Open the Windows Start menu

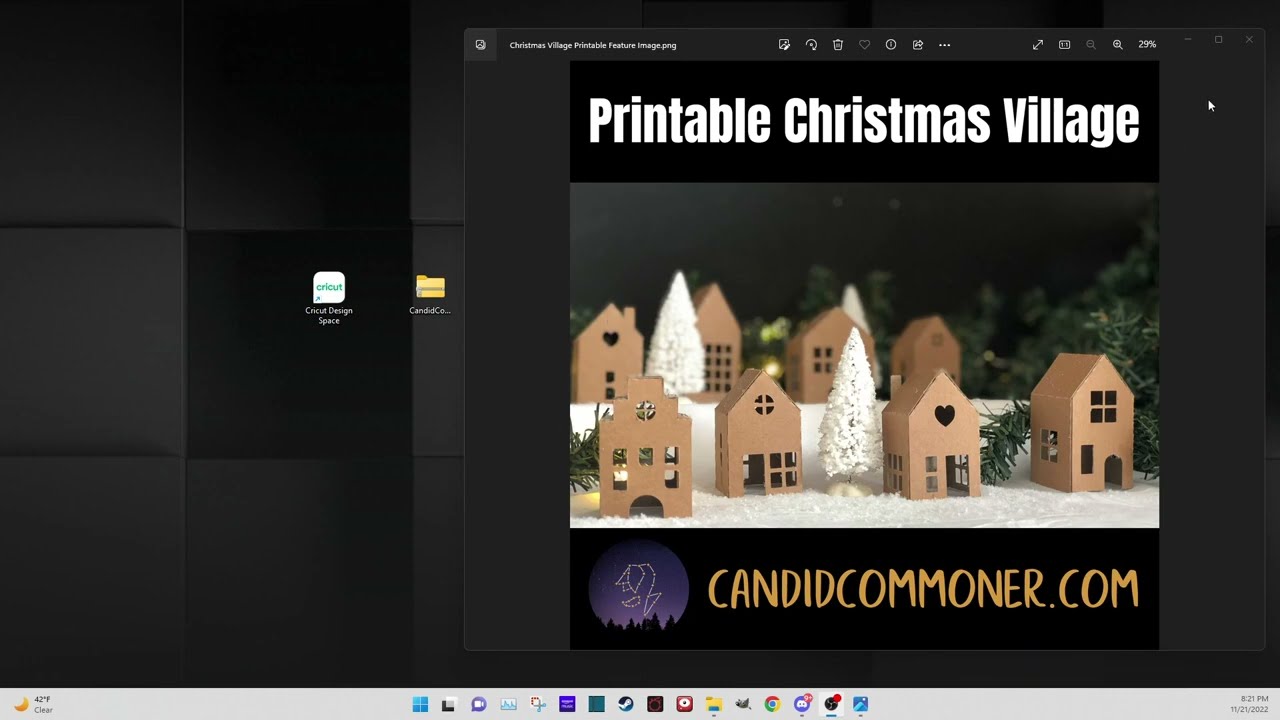tap(420, 704)
